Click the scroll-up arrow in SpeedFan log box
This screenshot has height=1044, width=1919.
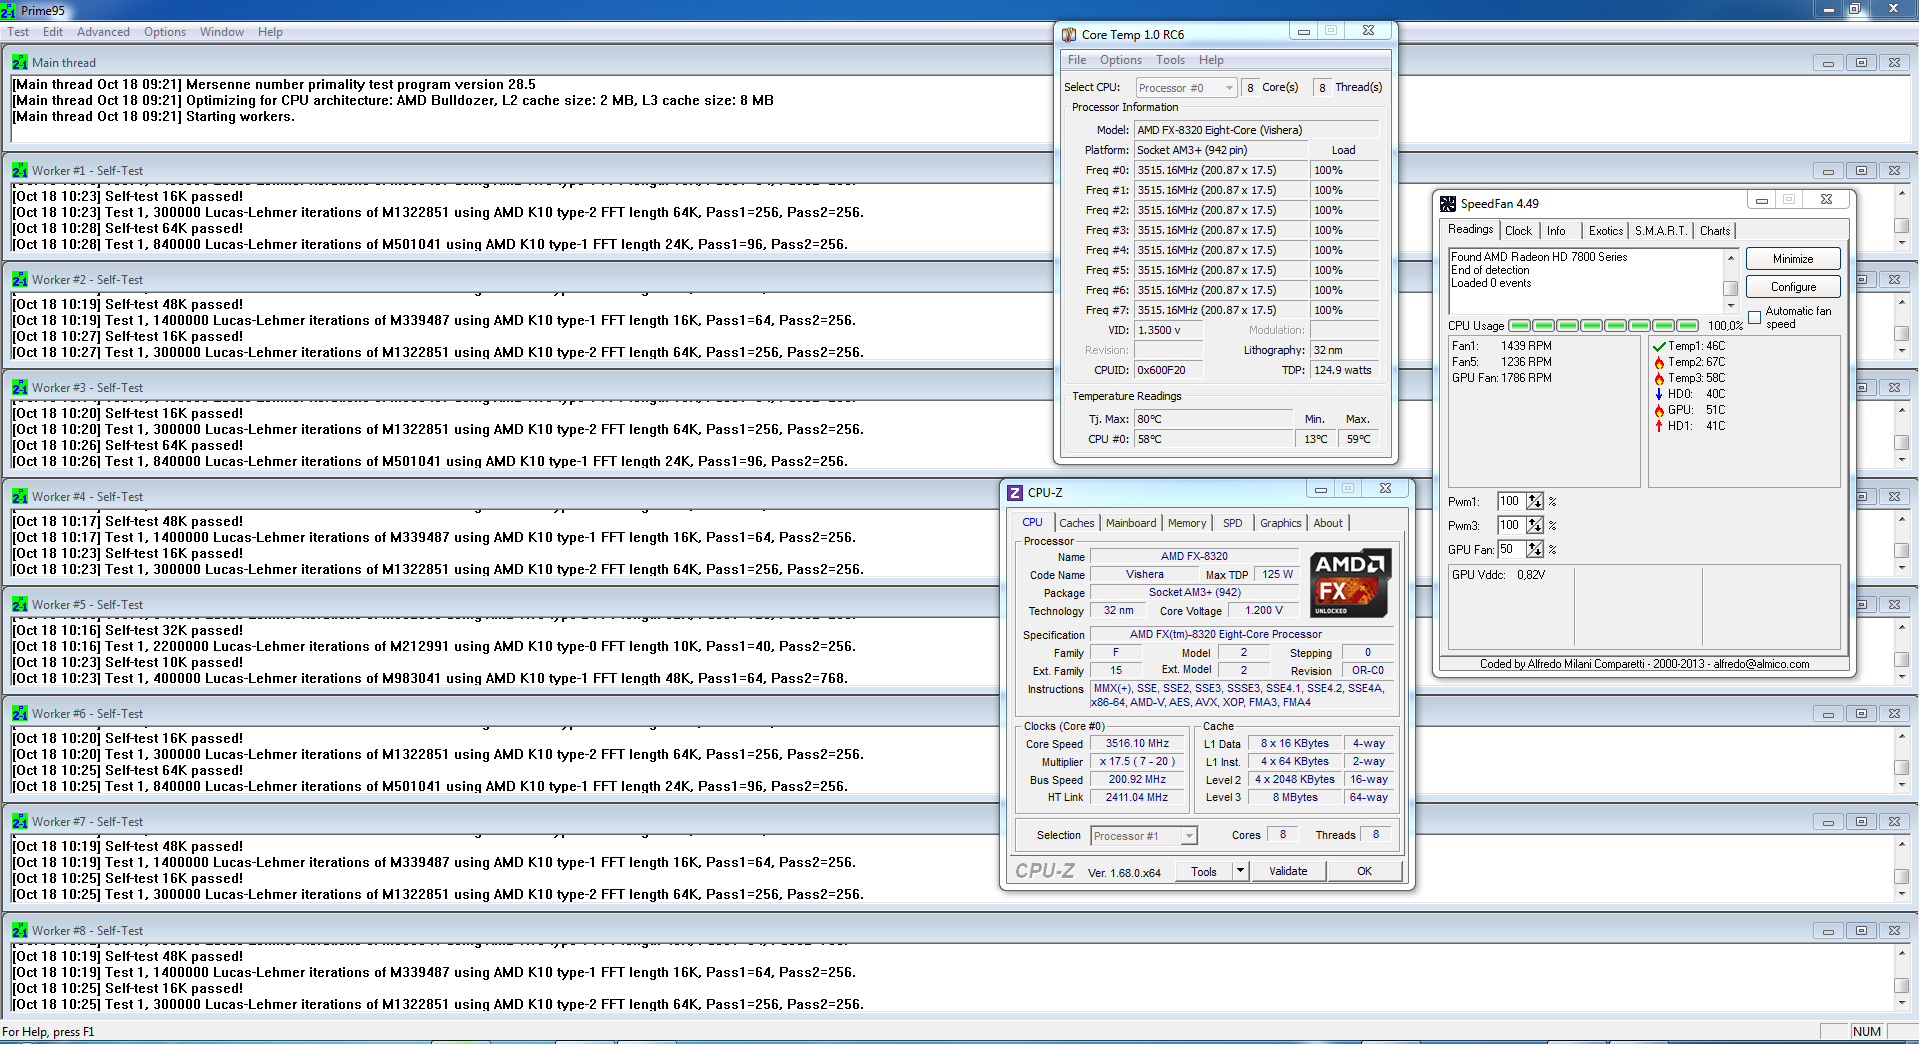1730,257
